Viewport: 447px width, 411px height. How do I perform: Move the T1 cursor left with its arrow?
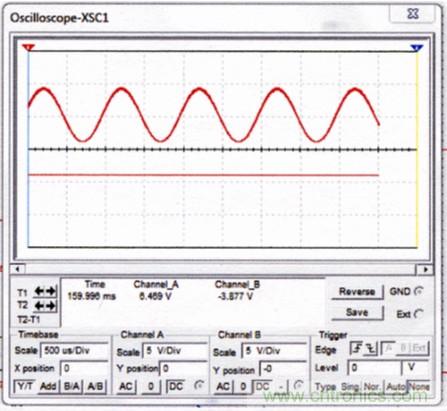39,291
